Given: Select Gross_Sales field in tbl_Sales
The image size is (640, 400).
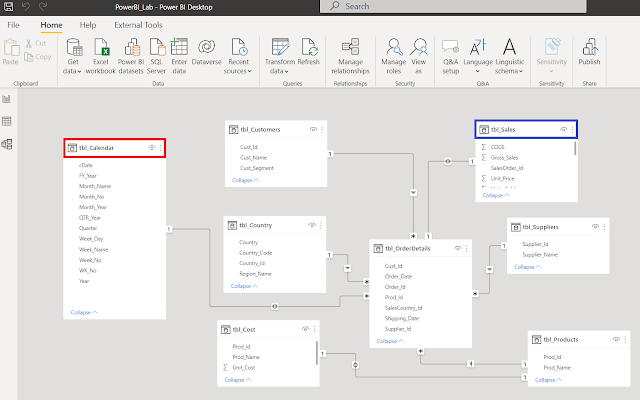Looking at the screenshot, I should (x=504, y=157).
